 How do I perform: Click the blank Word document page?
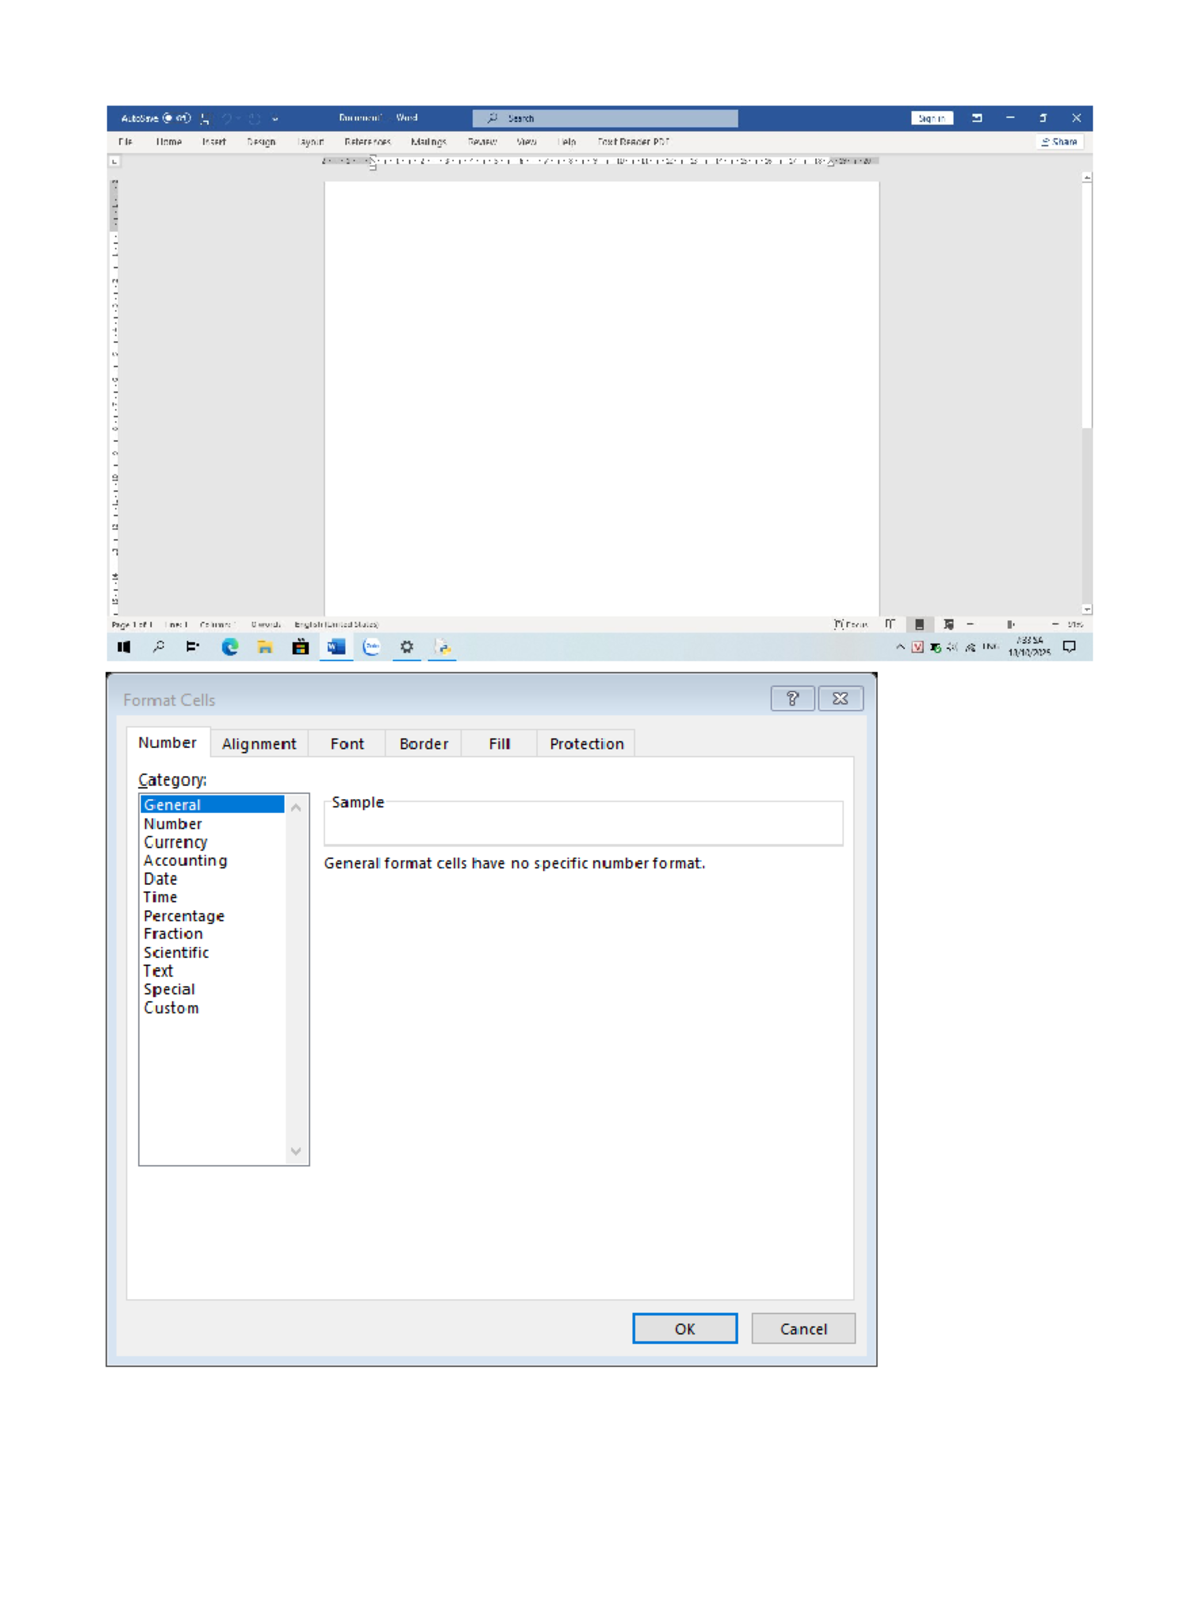[x=601, y=398]
